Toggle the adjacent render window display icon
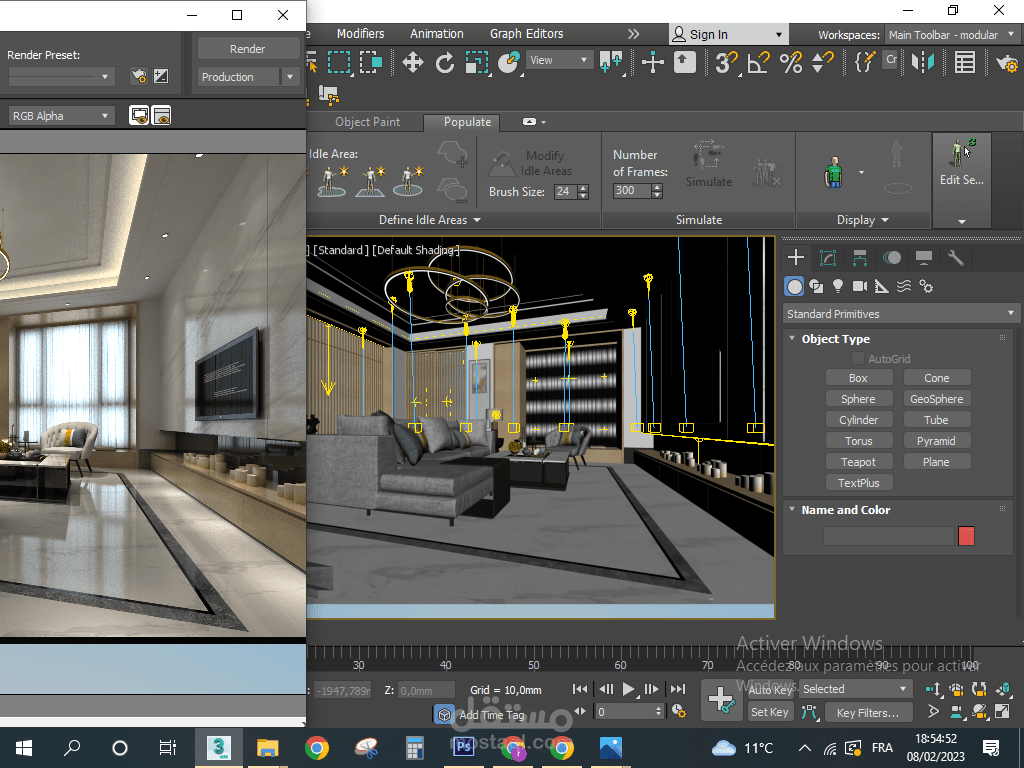 pos(161,116)
